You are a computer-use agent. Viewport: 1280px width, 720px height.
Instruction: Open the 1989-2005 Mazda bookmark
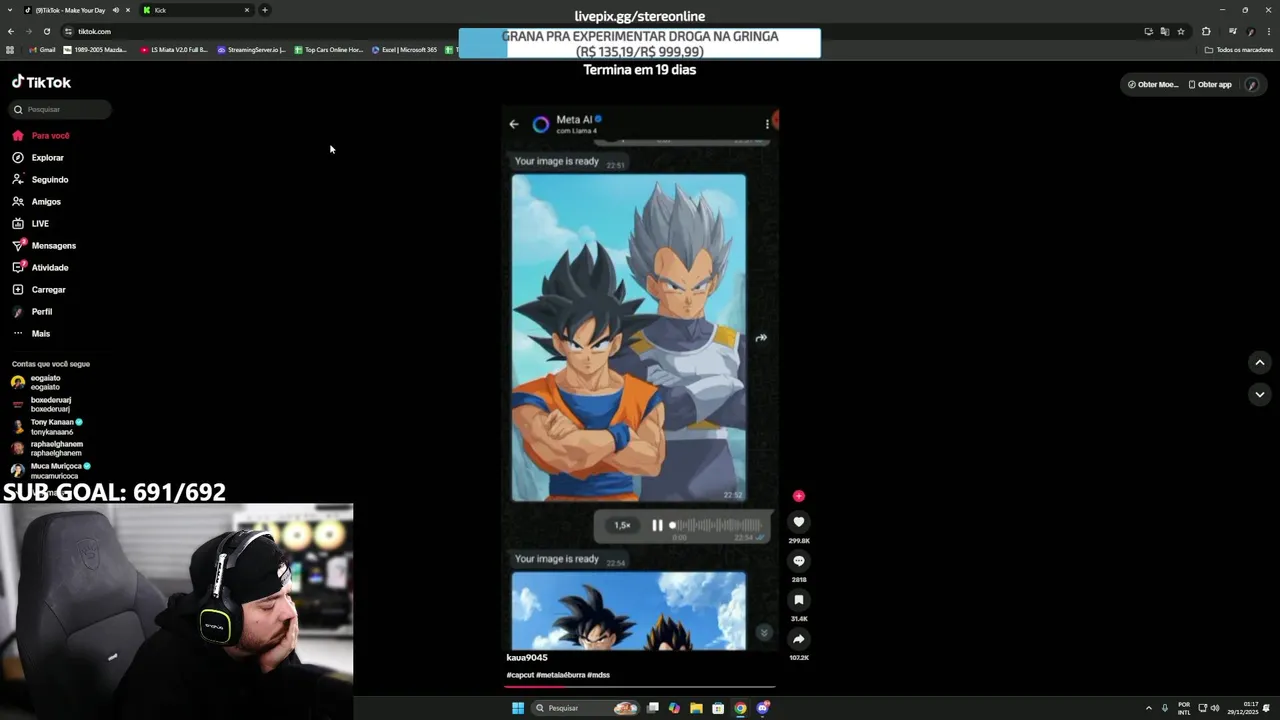click(95, 50)
